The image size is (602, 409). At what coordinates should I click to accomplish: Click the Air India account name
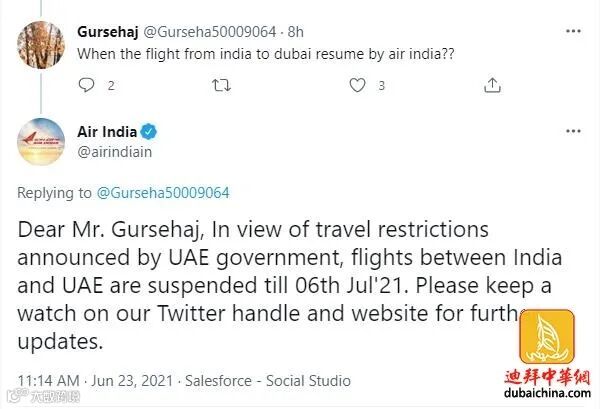(105, 132)
